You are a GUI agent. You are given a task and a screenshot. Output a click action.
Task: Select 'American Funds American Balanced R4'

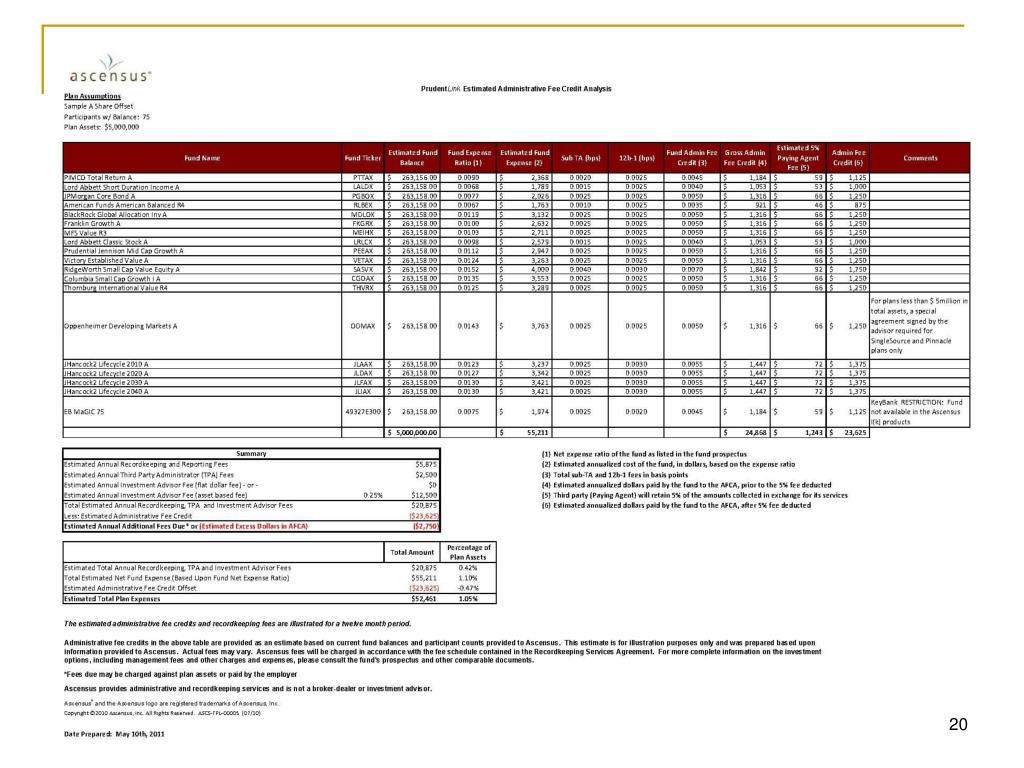124,205
